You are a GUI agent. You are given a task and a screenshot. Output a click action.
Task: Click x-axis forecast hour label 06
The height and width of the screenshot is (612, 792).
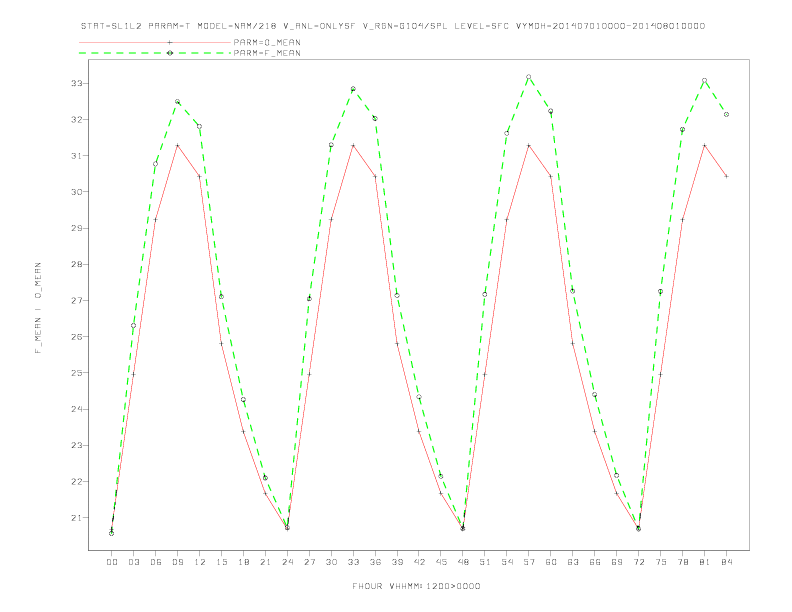[x=156, y=562]
